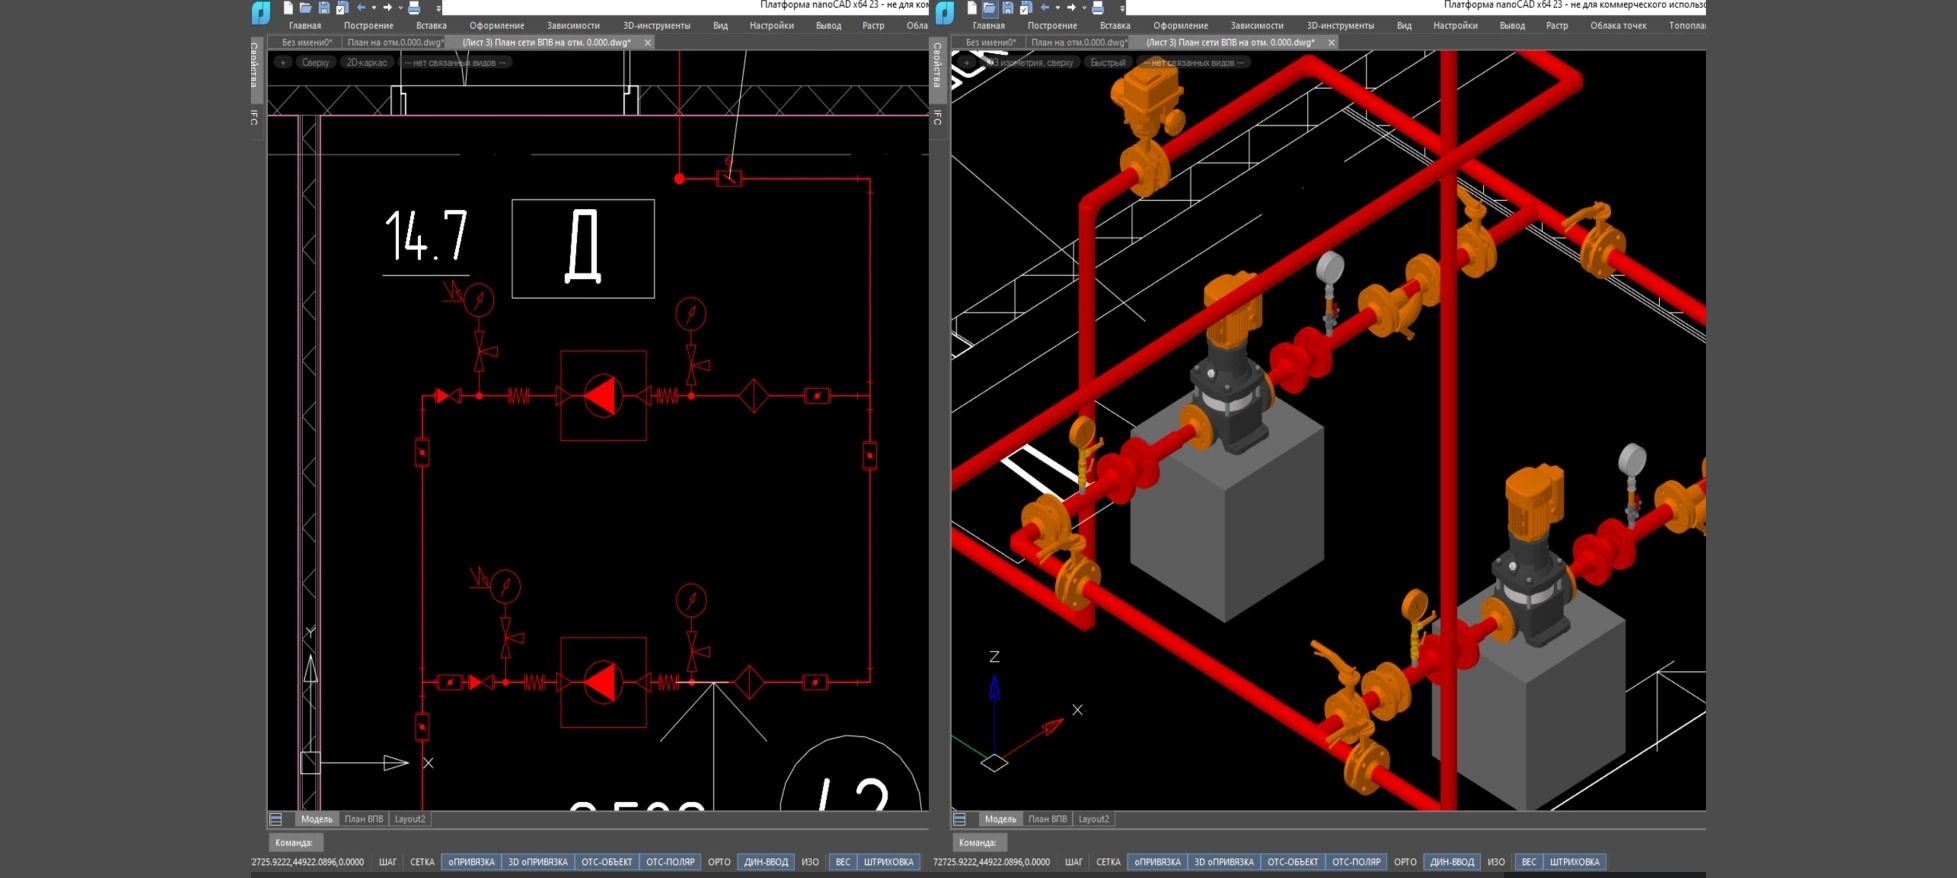Viewport: 1957px width, 878px height.
Task: Click Print icon in left window toolbar
Action: pos(414,8)
